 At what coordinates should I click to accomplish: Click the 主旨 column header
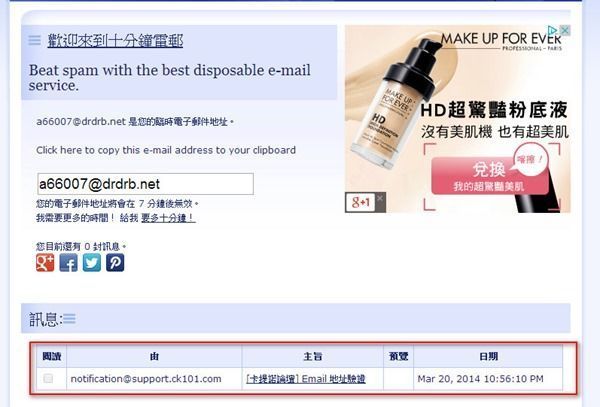pos(313,357)
